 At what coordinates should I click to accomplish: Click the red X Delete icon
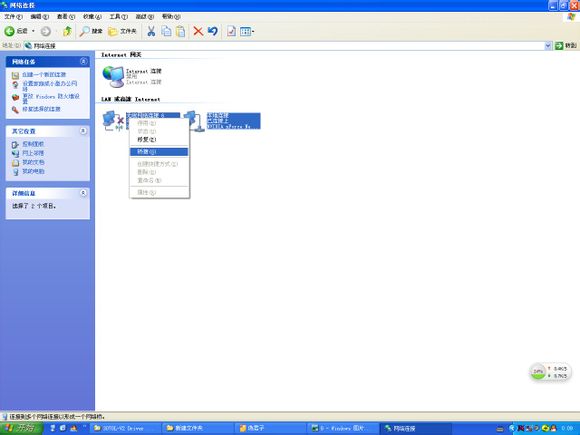point(198,31)
